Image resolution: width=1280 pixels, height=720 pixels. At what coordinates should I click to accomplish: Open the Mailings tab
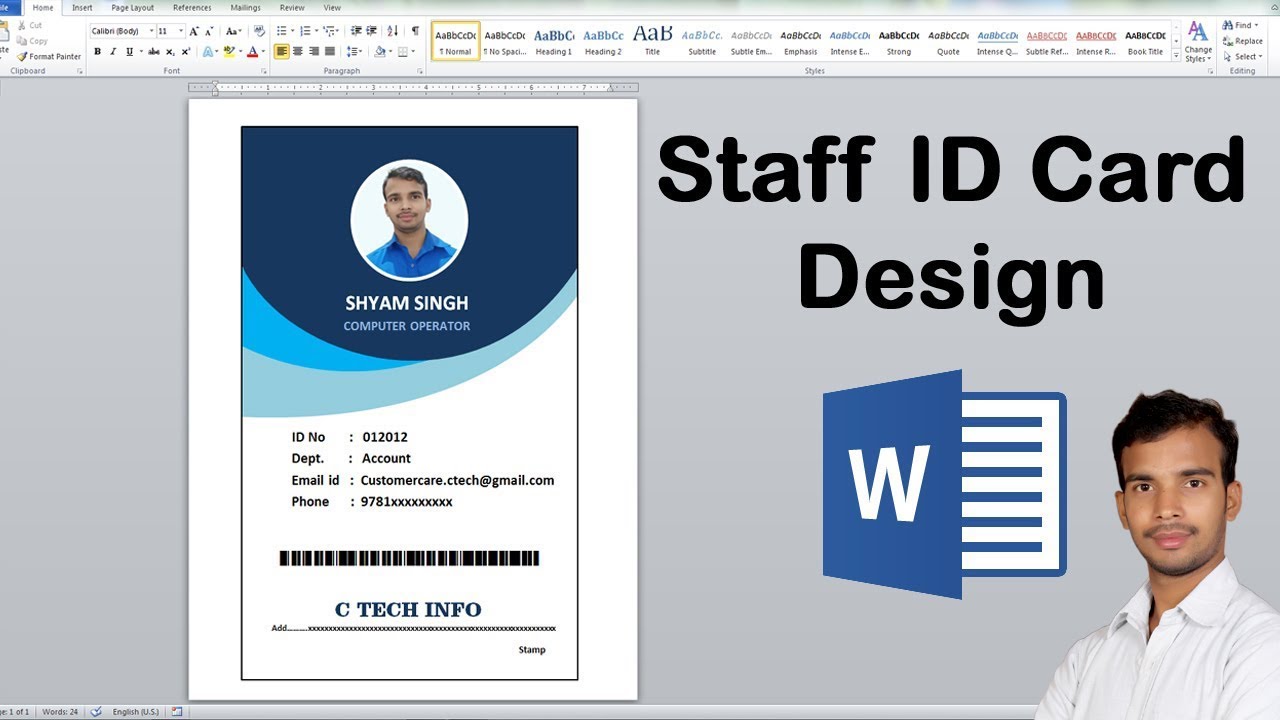245,7
